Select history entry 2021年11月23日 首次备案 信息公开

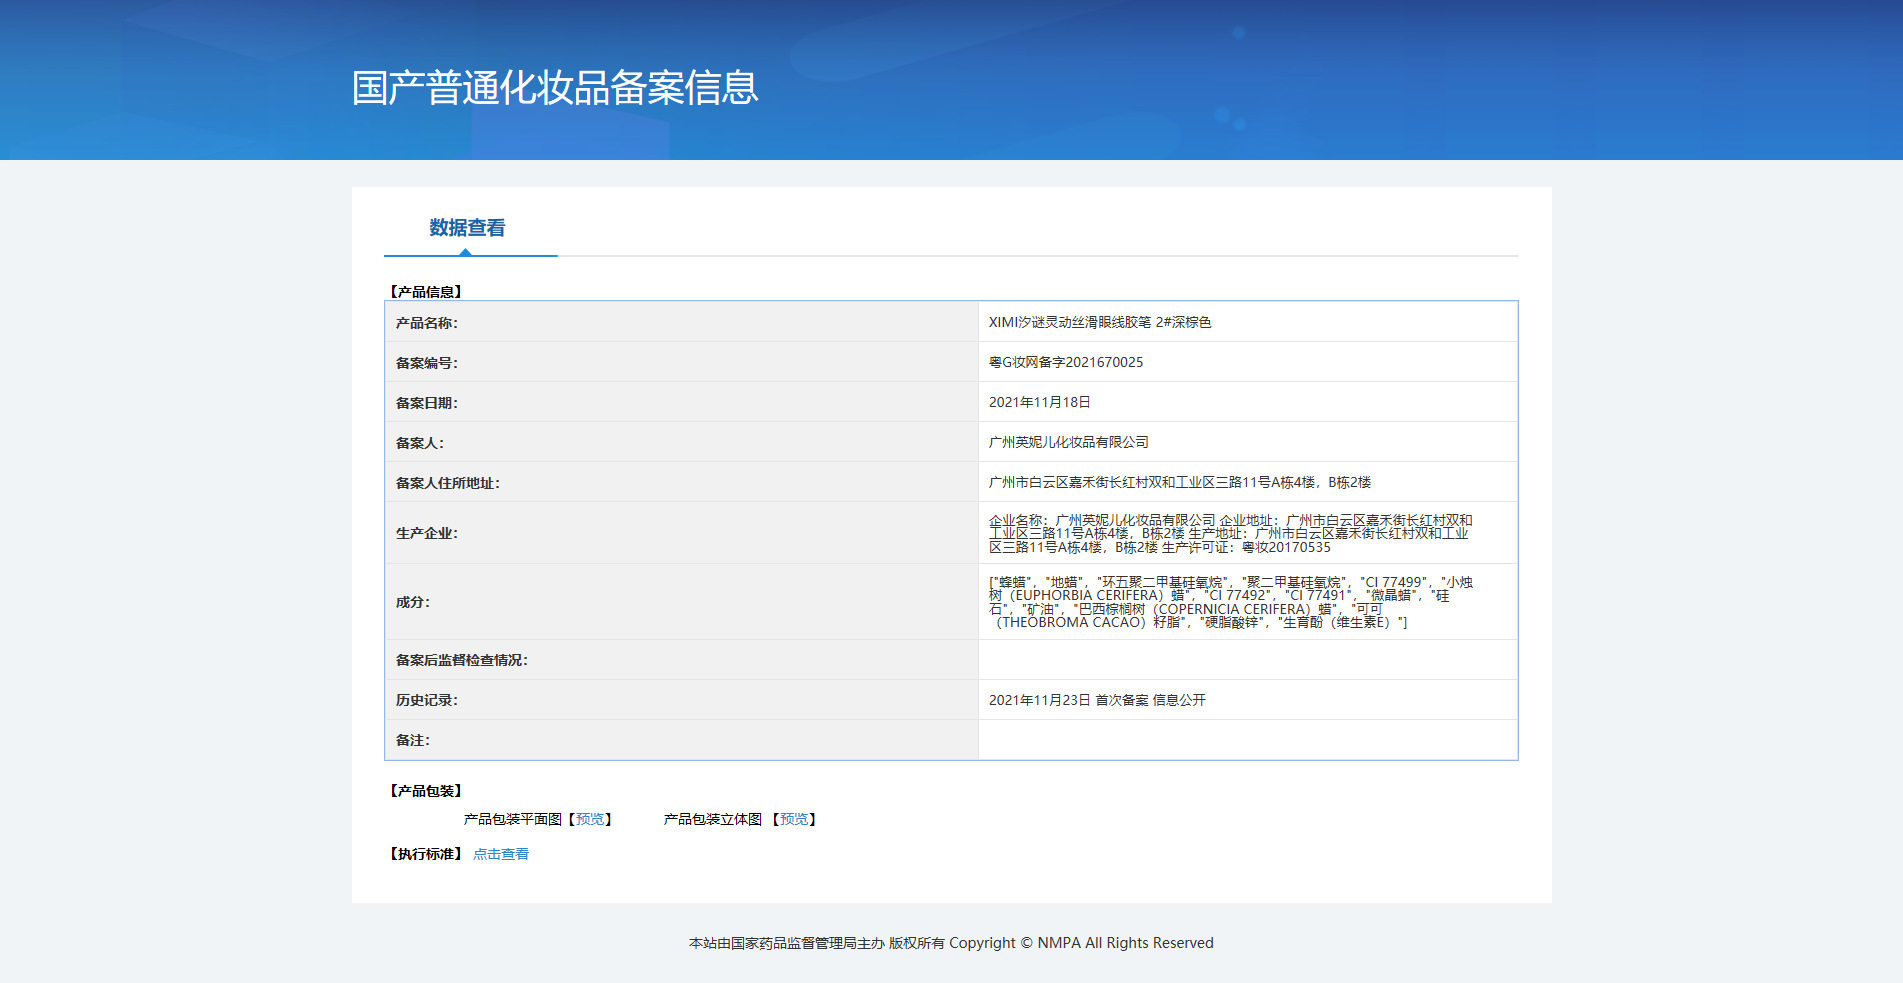coord(1098,700)
